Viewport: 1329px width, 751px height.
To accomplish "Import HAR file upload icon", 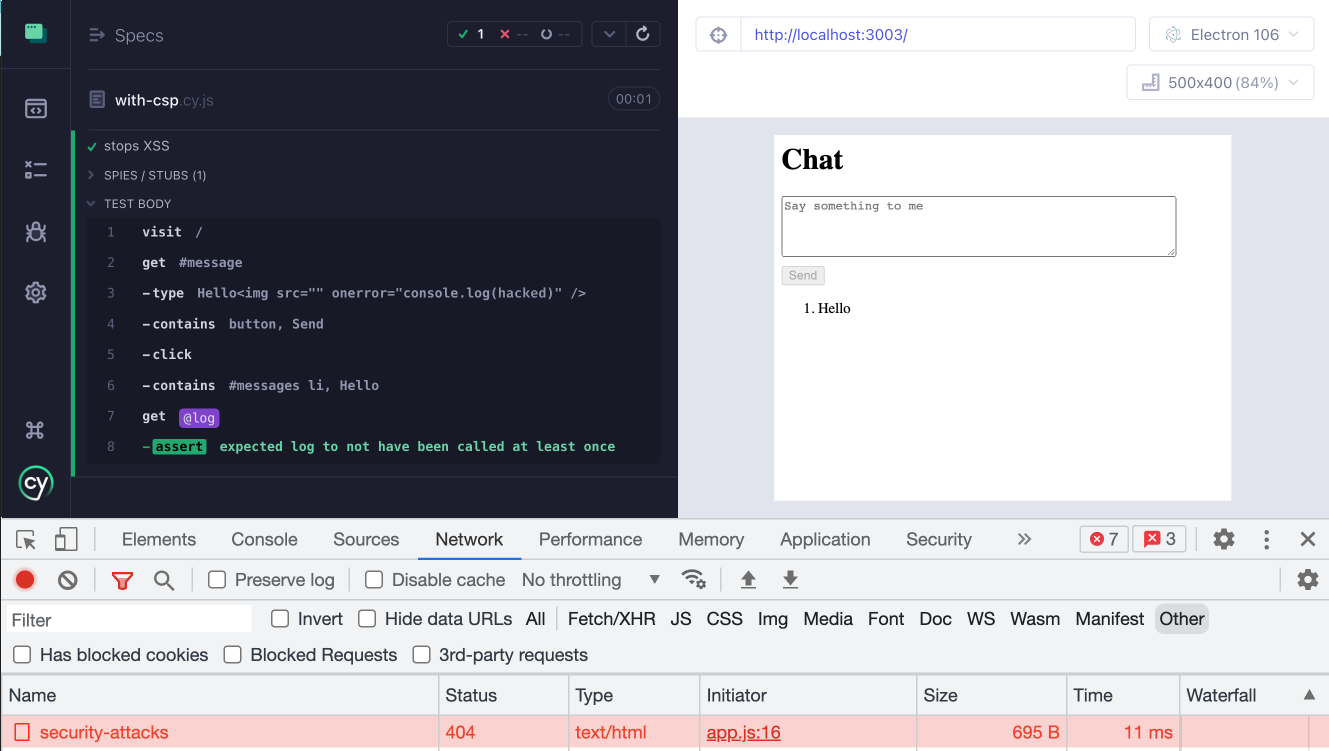I will pos(748,580).
